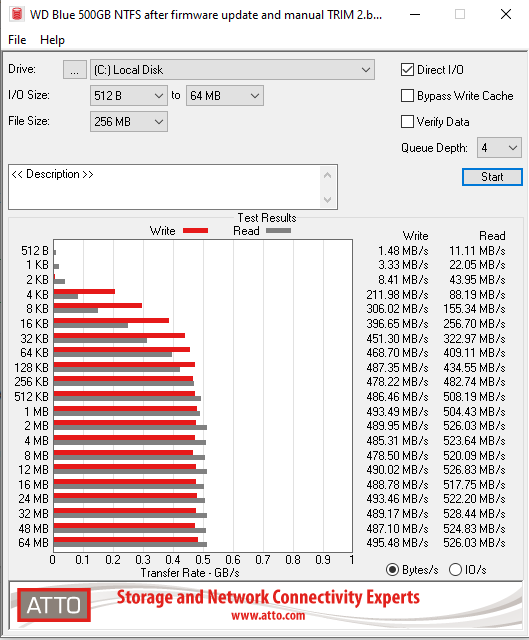Image resolution: width=529 pixels, height=640 pixels.
Task: Click the 11.11 MB/s read value
Action: pos(477,251)
